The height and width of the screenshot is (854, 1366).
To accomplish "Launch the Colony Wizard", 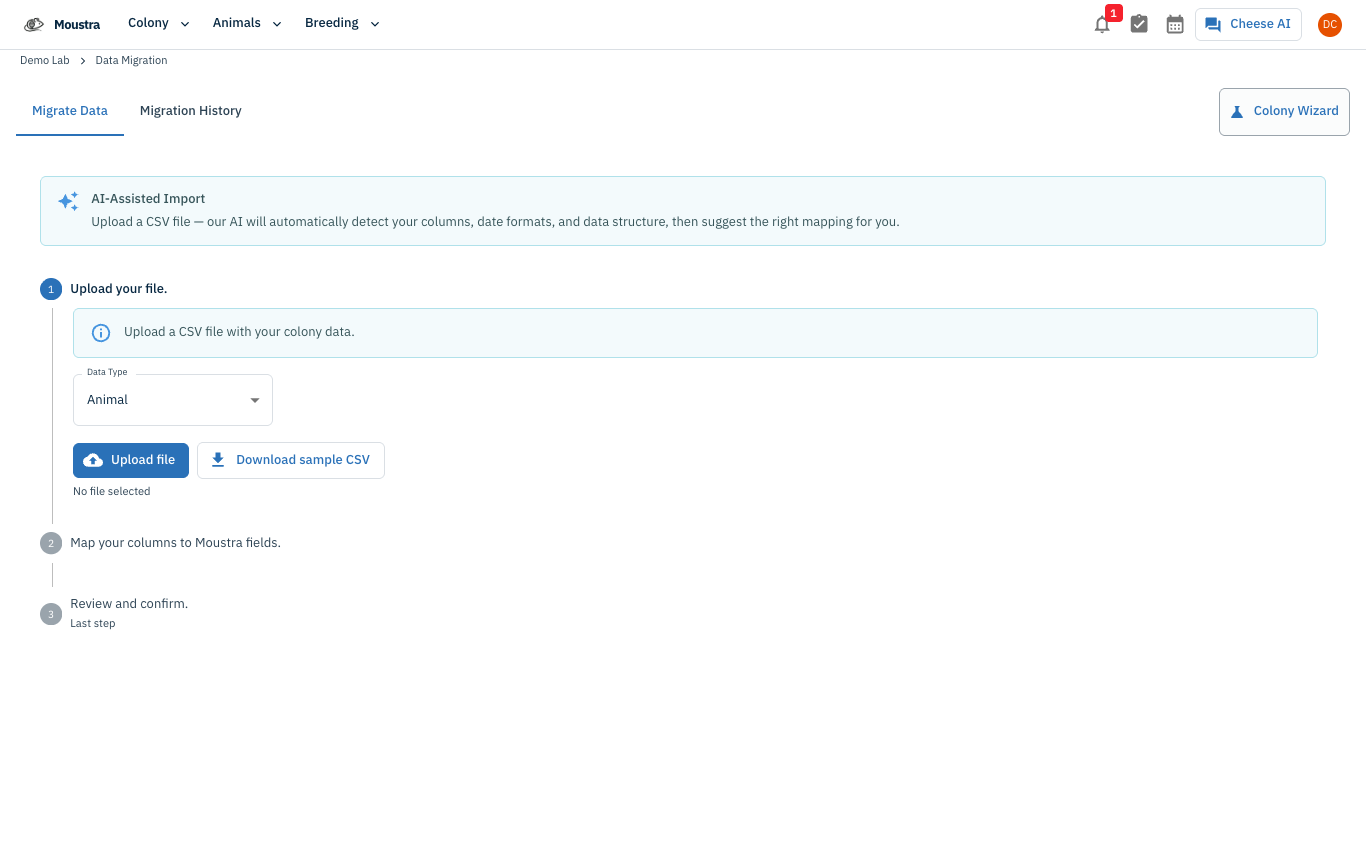I will pyautogui.click(x=1284, y=112).
